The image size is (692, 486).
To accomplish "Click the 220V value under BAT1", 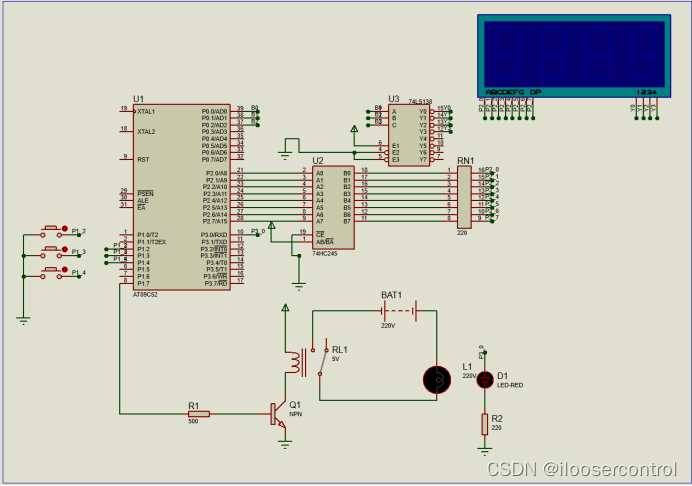I will [x=388, y=326].
